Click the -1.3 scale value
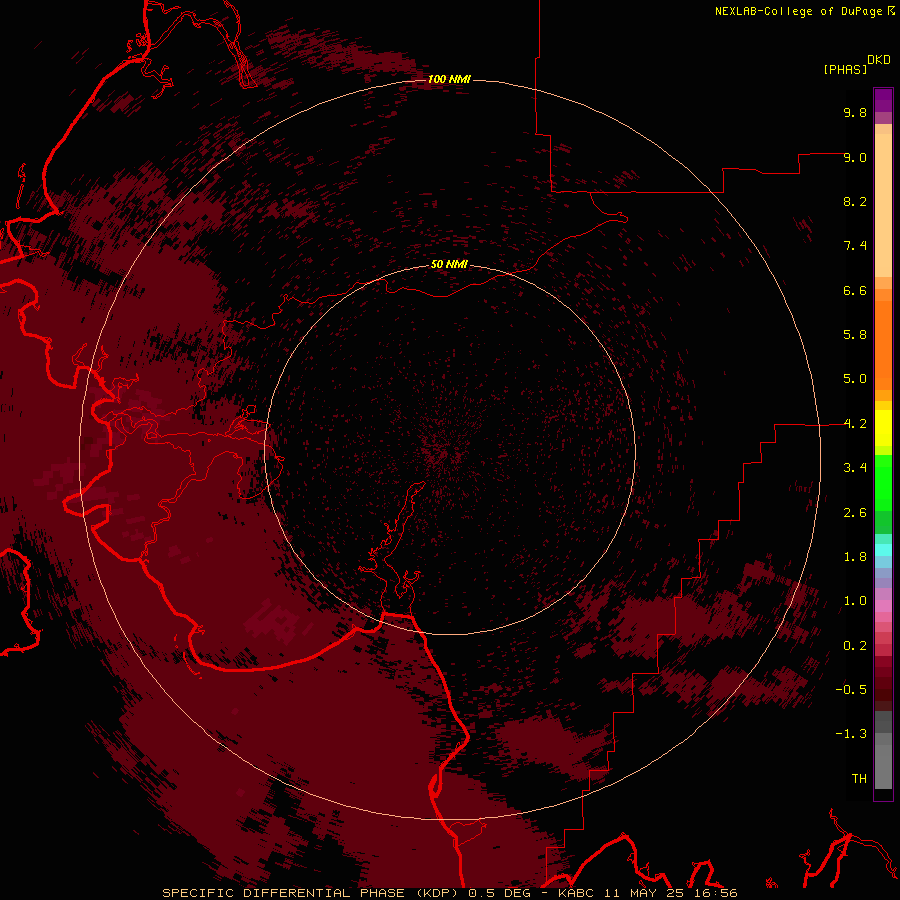 pyautogui.click(x=851, y=735)
